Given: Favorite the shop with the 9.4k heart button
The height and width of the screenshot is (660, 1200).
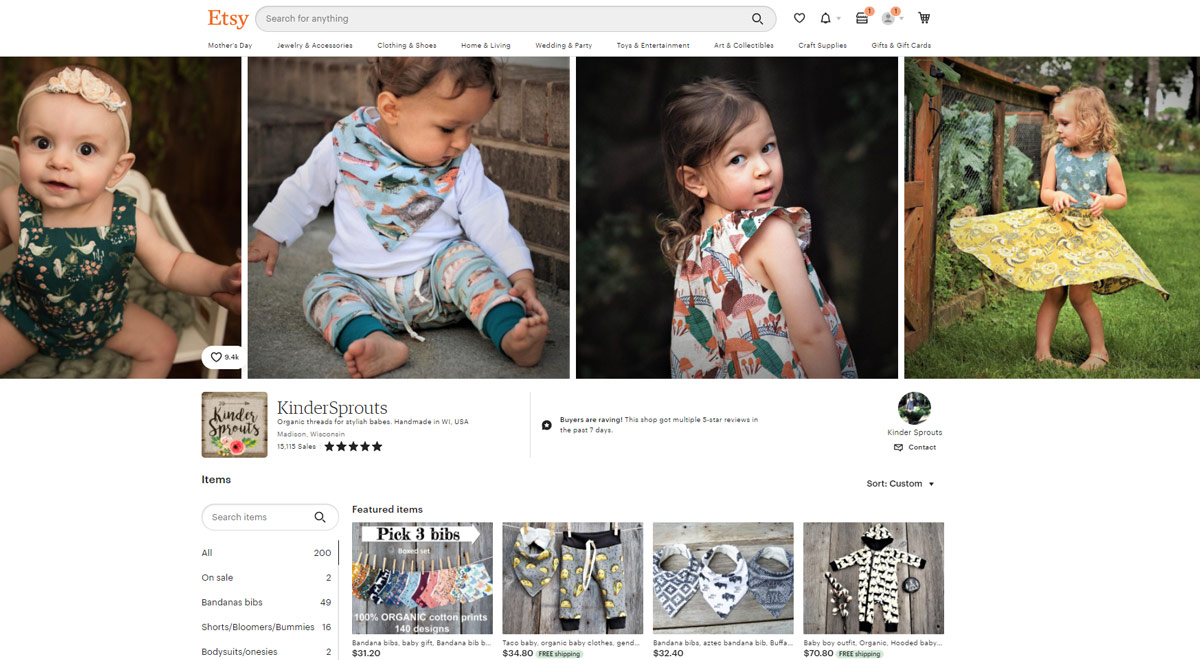Looking at the screenshot, I should coord(221,357).
